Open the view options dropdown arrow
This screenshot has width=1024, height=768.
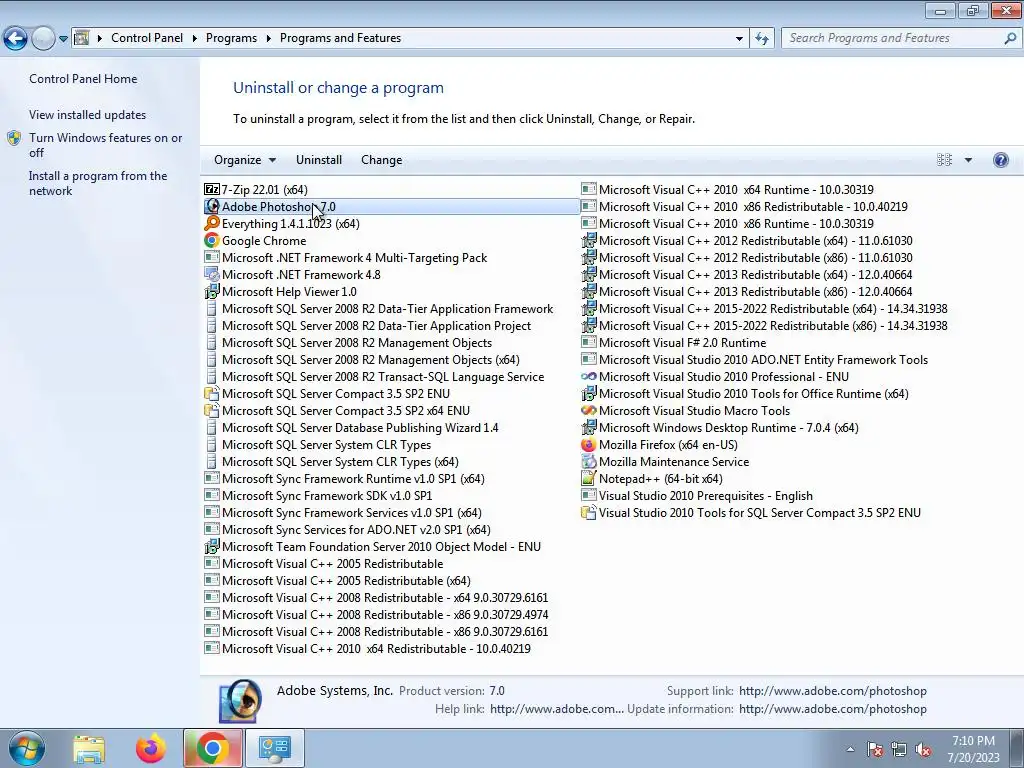968,160
